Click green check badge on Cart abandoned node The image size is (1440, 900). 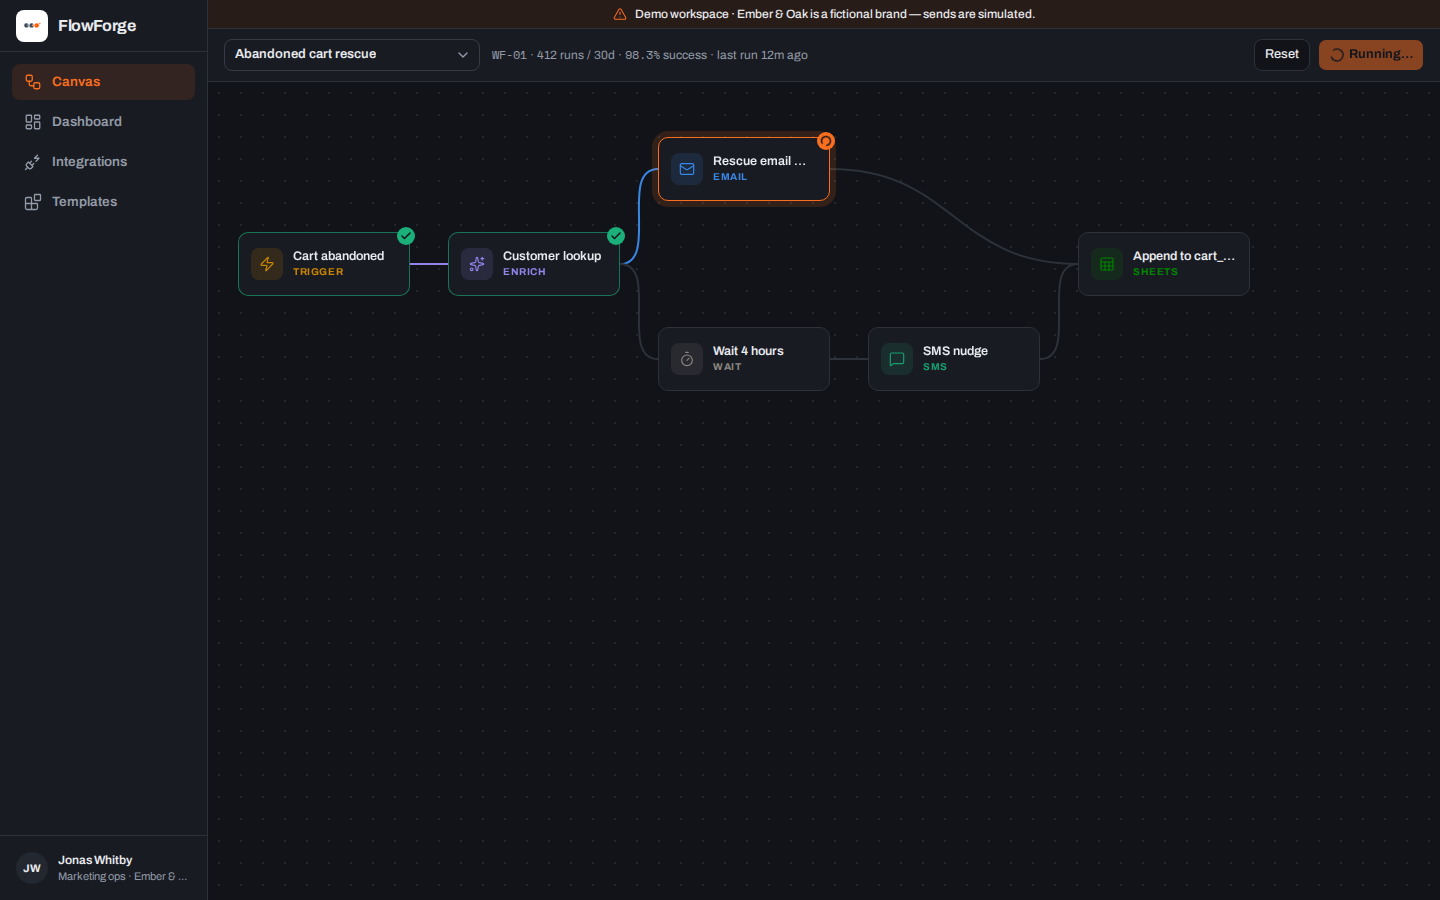[406, 236]
